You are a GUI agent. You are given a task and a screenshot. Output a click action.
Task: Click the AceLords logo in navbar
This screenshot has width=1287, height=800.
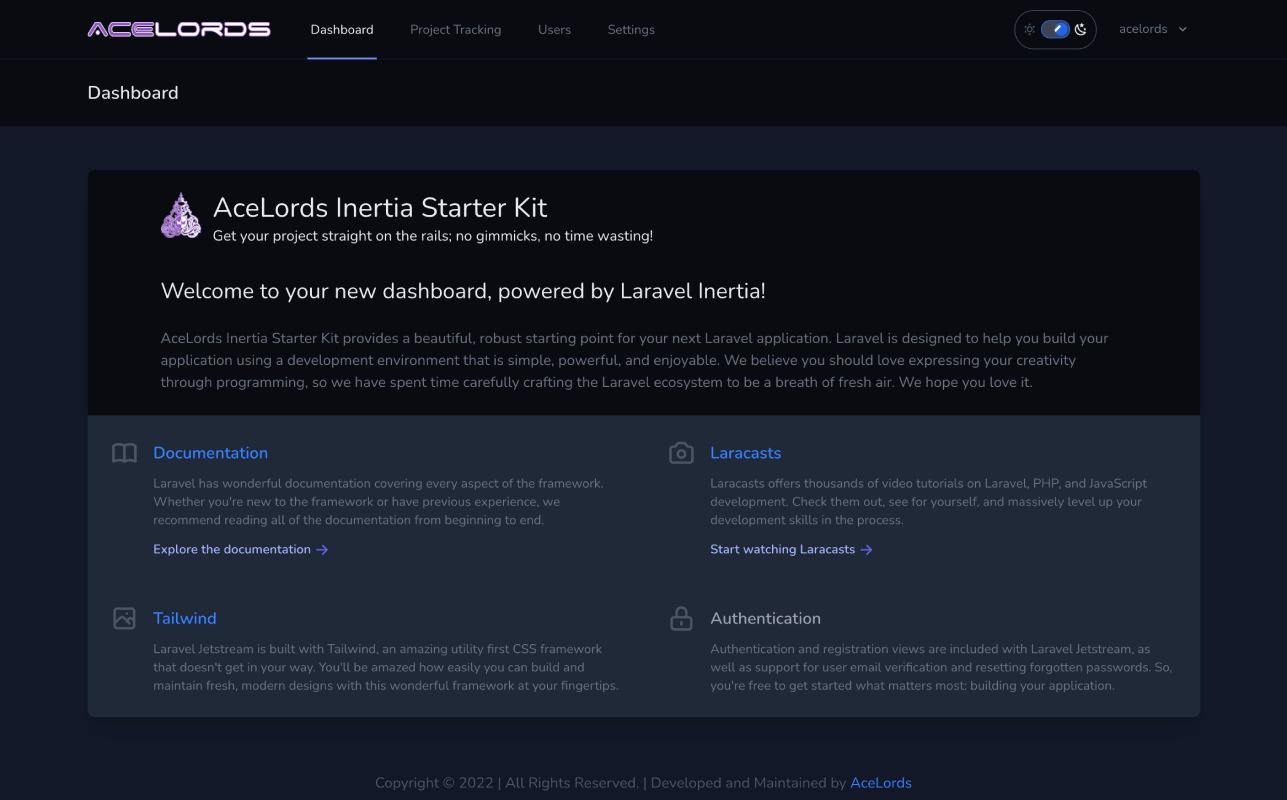pyautogui.click(x=179, y=29)
